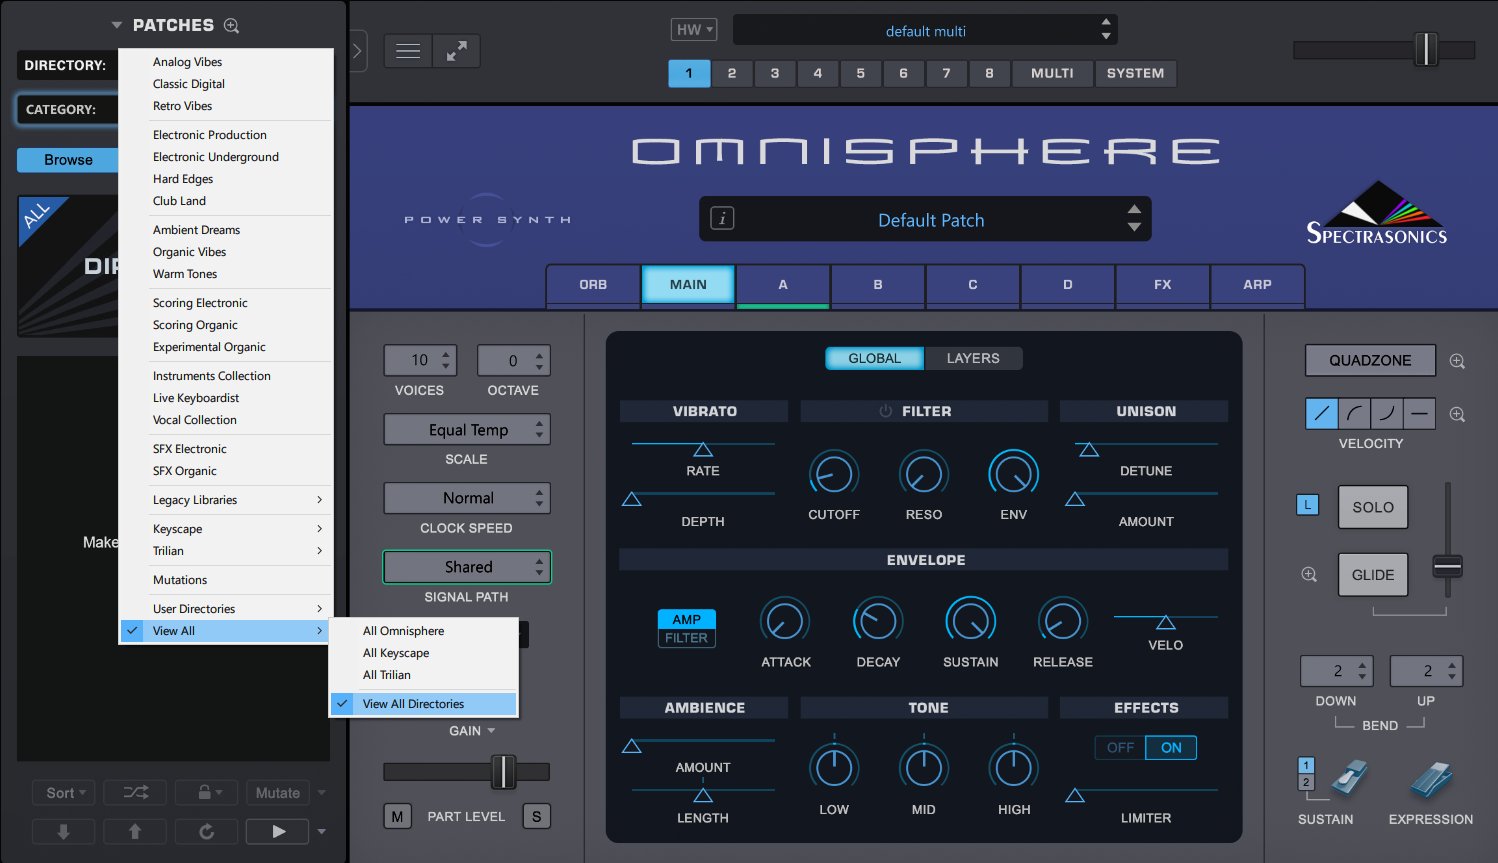The width and height of the screenshot is (1498, 863).
Task: Select the concave velocity curve icon
Action: coord(1387,413)
